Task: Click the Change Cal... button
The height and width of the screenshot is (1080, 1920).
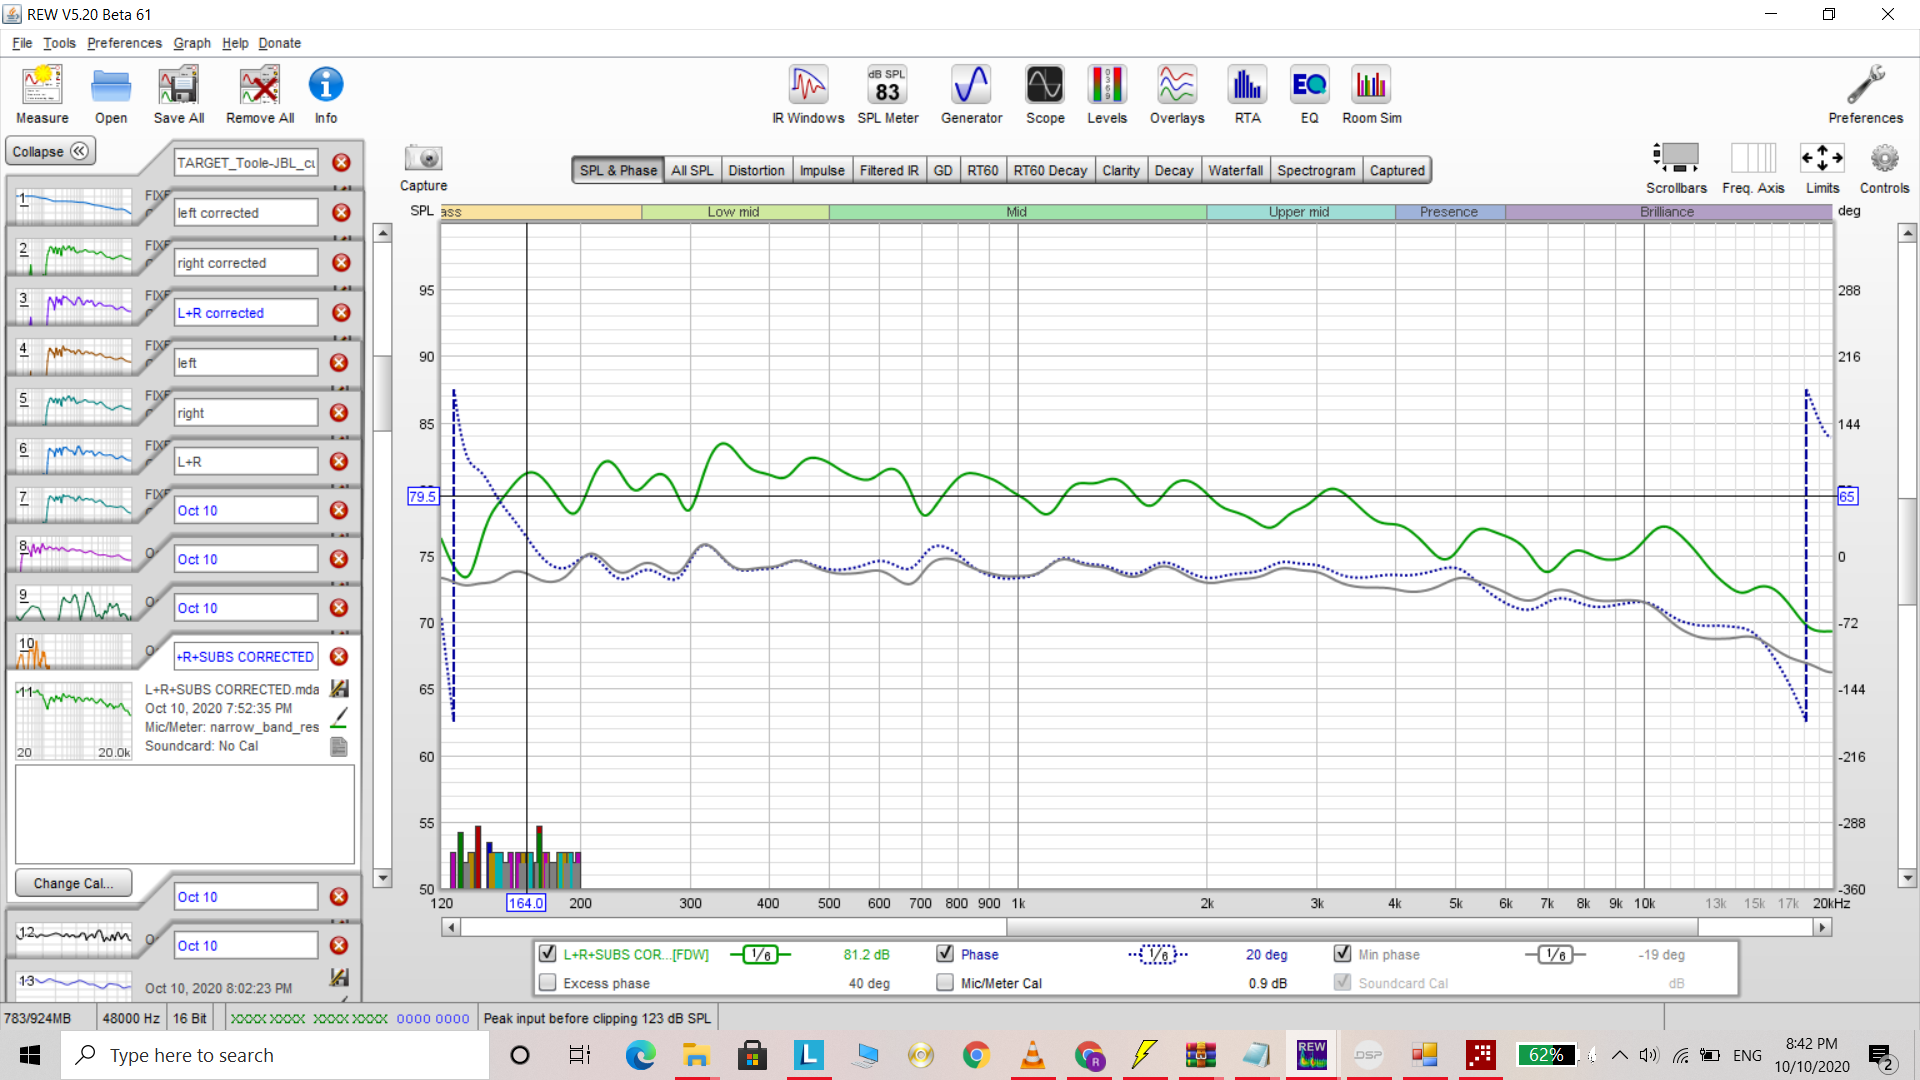Action: (73, 883)
